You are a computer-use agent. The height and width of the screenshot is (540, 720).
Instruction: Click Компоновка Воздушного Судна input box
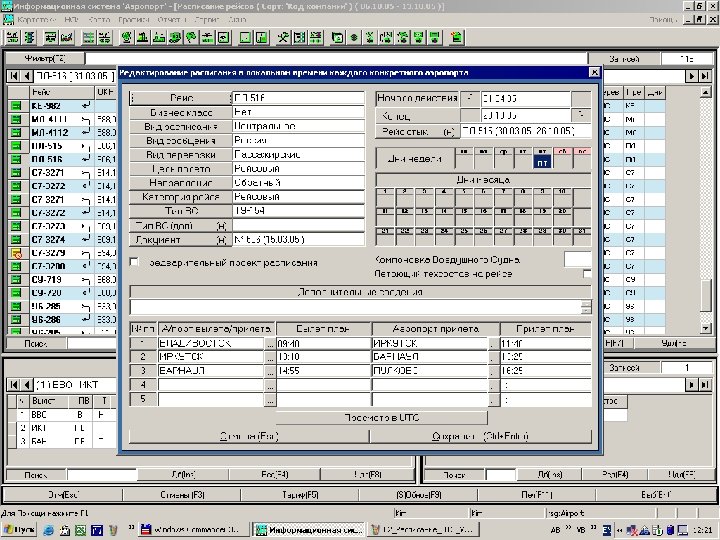click(x=577, y=259)
